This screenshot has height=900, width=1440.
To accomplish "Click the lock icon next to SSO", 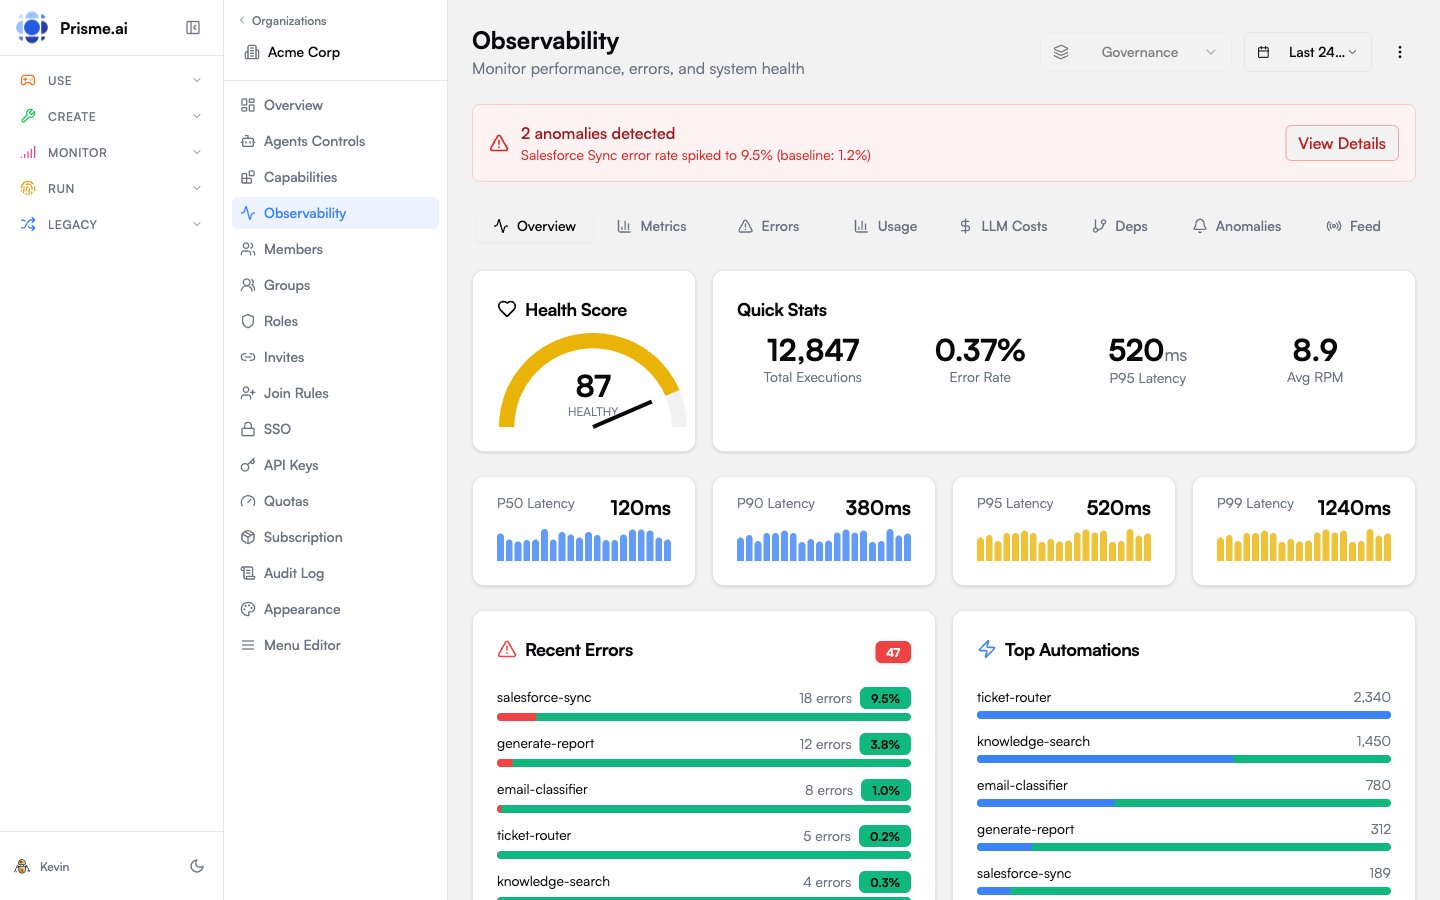I will pos(248,429).
